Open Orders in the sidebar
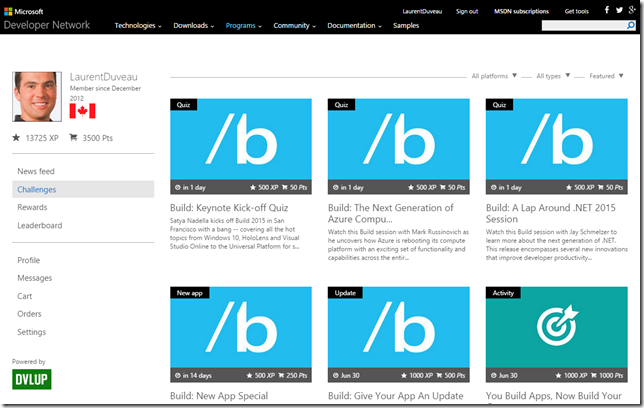The height and width of the screenshot is (408, 644). point(29,314)
